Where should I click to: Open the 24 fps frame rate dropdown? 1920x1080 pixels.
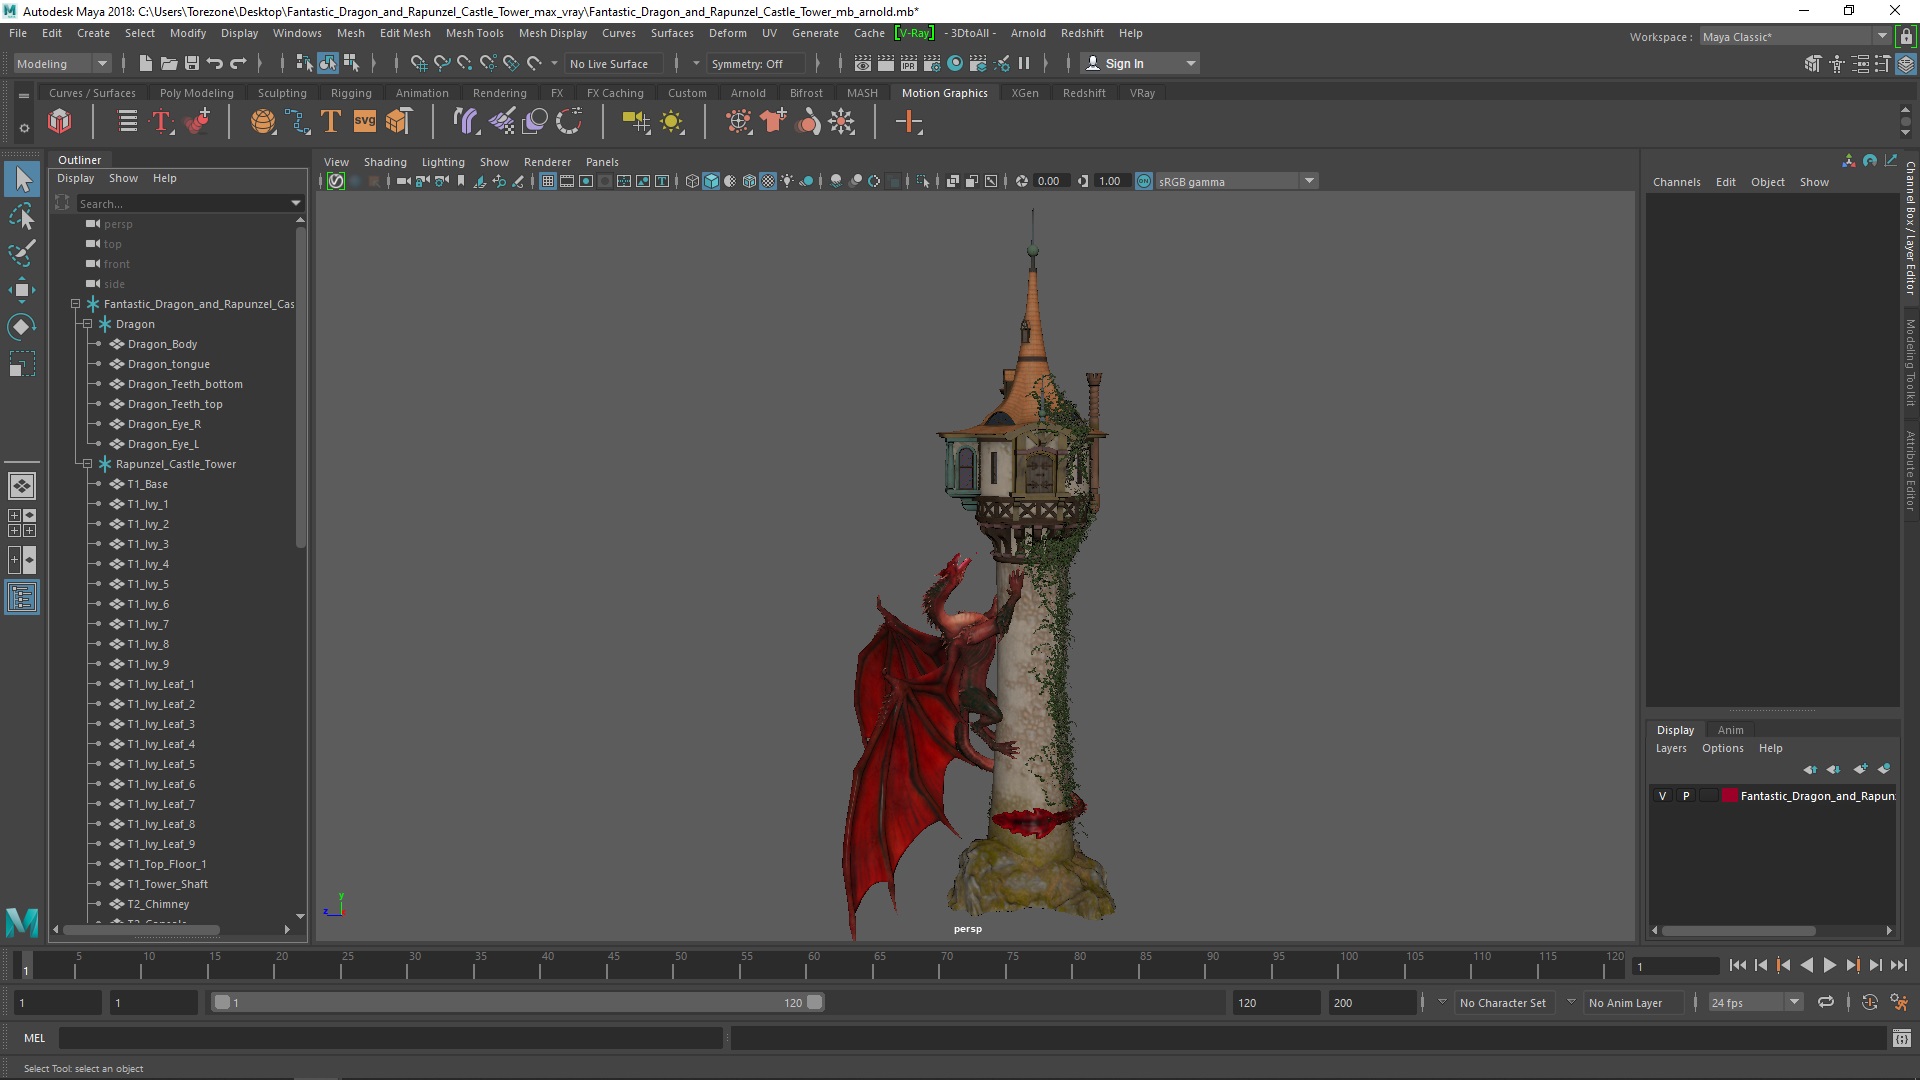(x=1755, y=1002)
